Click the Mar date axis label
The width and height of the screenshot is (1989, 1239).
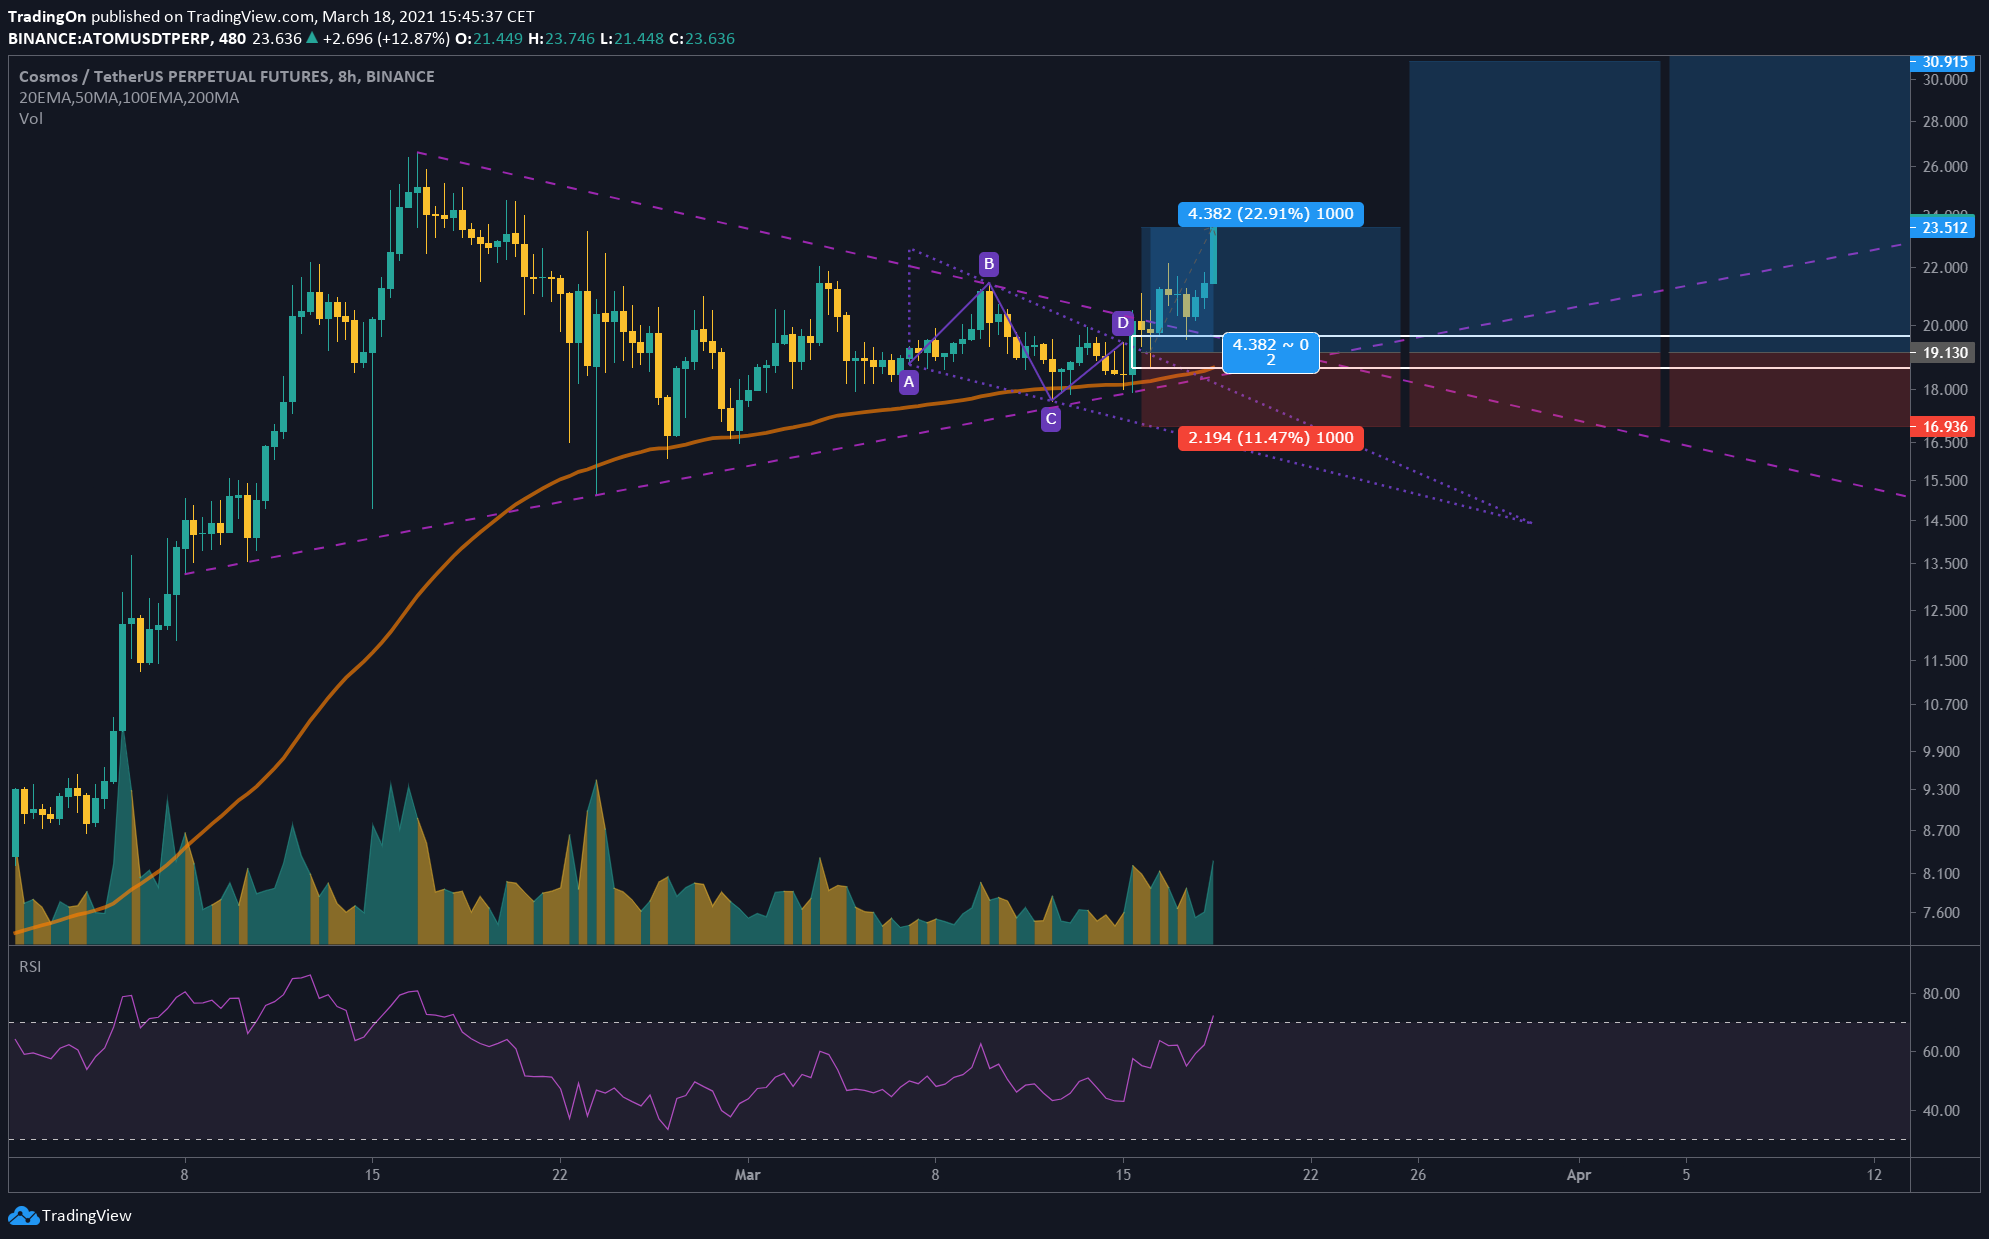[747, 1175]
